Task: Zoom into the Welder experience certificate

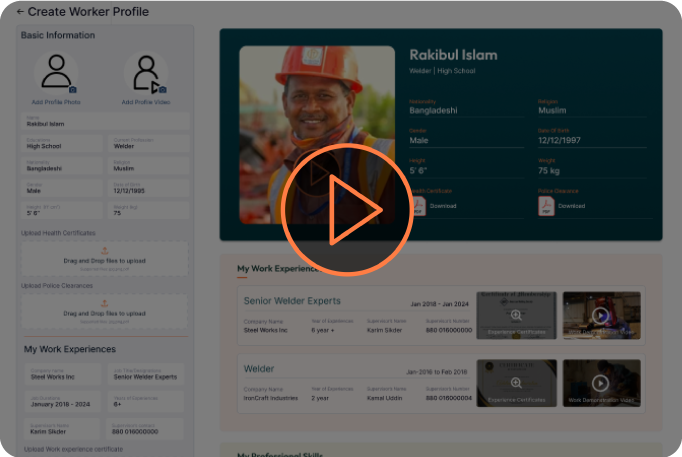Action: 516,383
